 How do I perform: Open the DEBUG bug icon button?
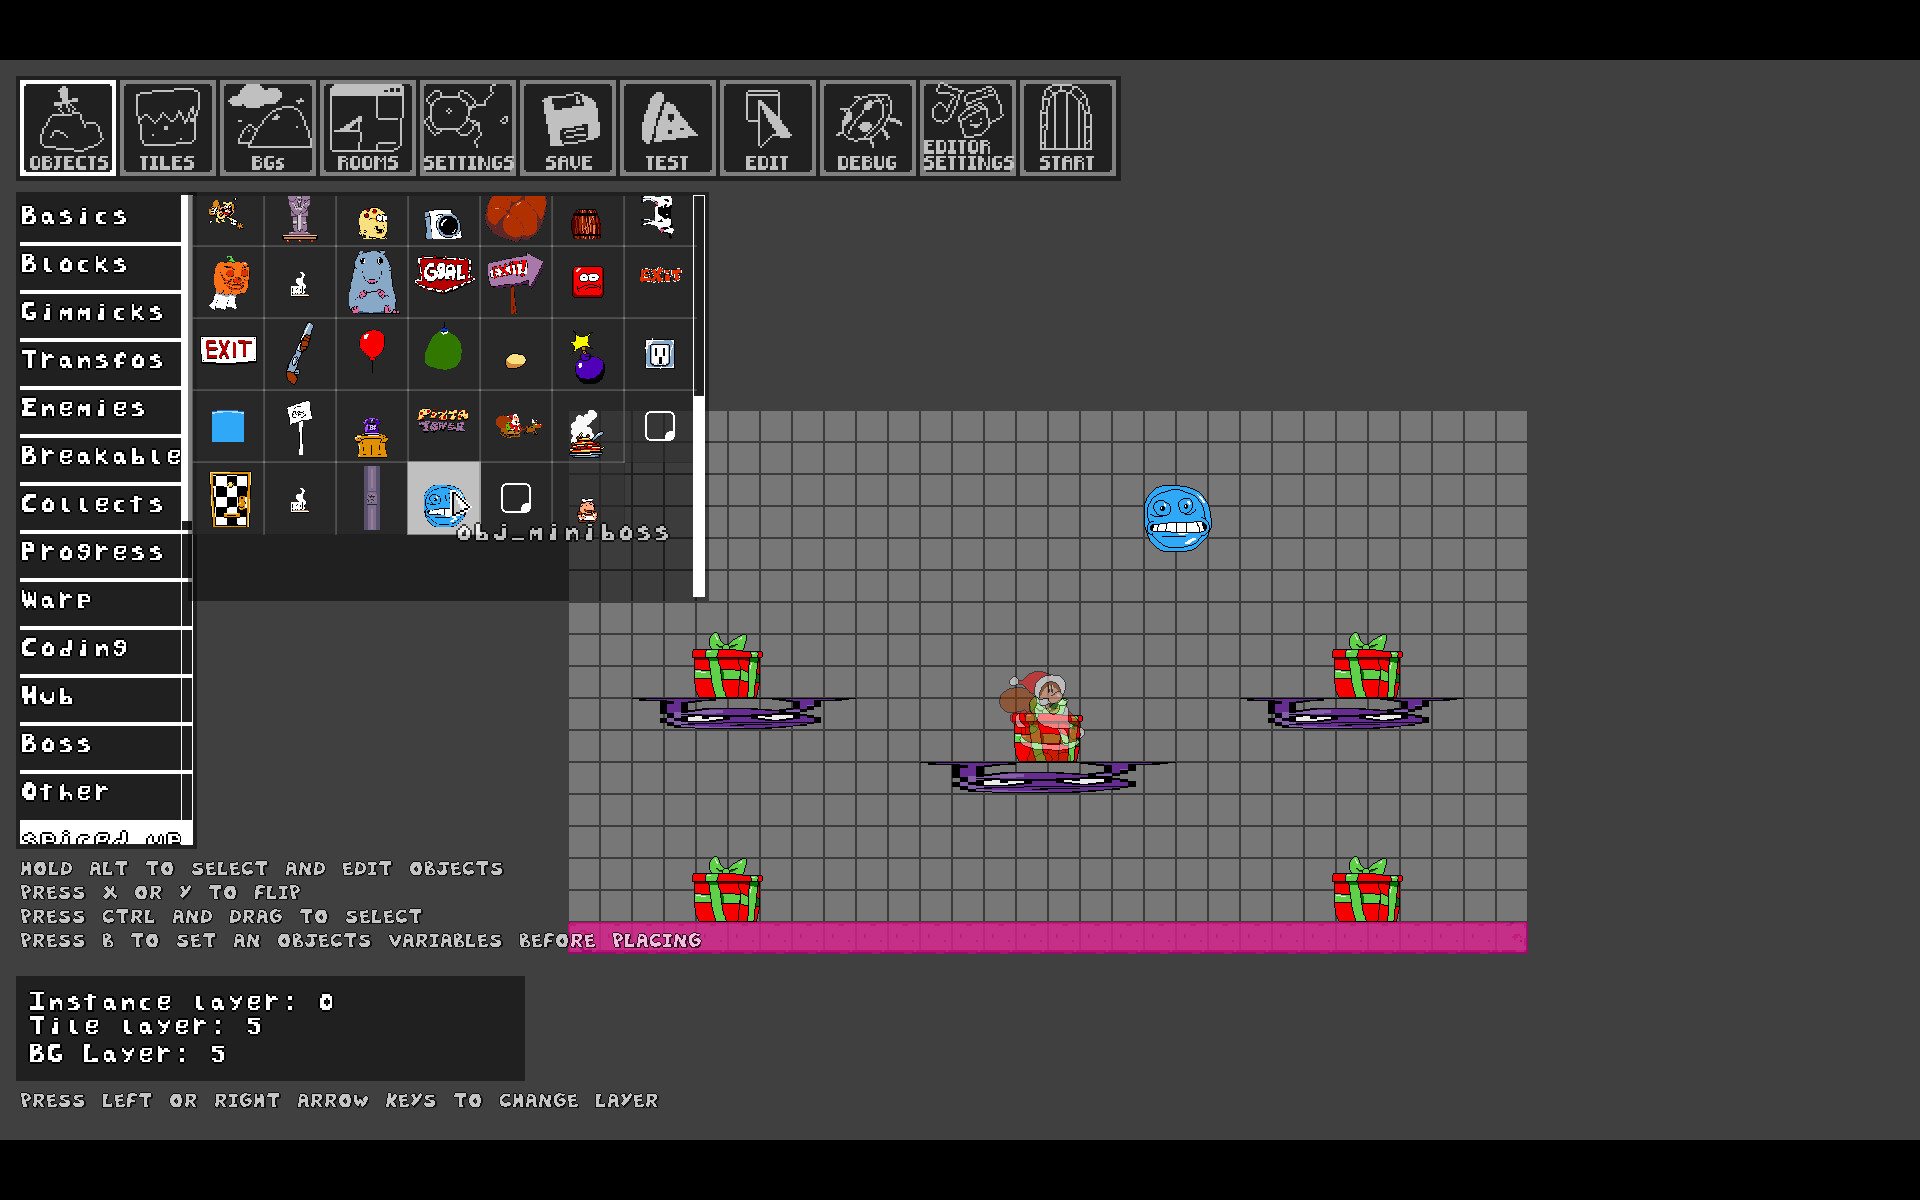[867, 128]
